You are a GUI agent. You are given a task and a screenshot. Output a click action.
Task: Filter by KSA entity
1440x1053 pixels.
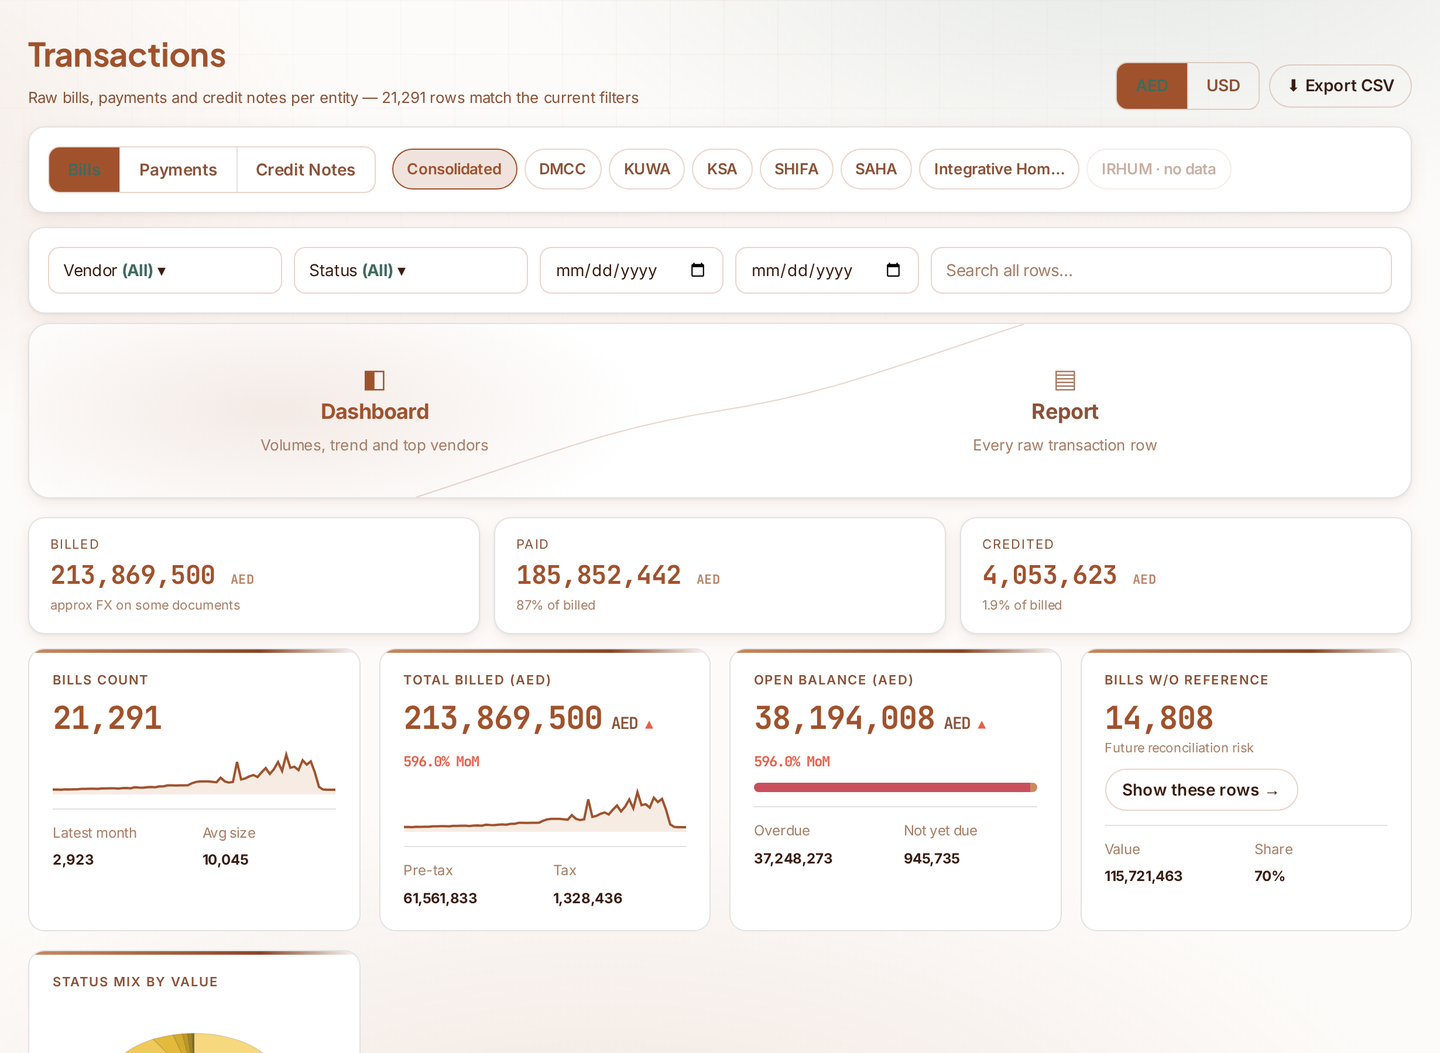(722, 169)
